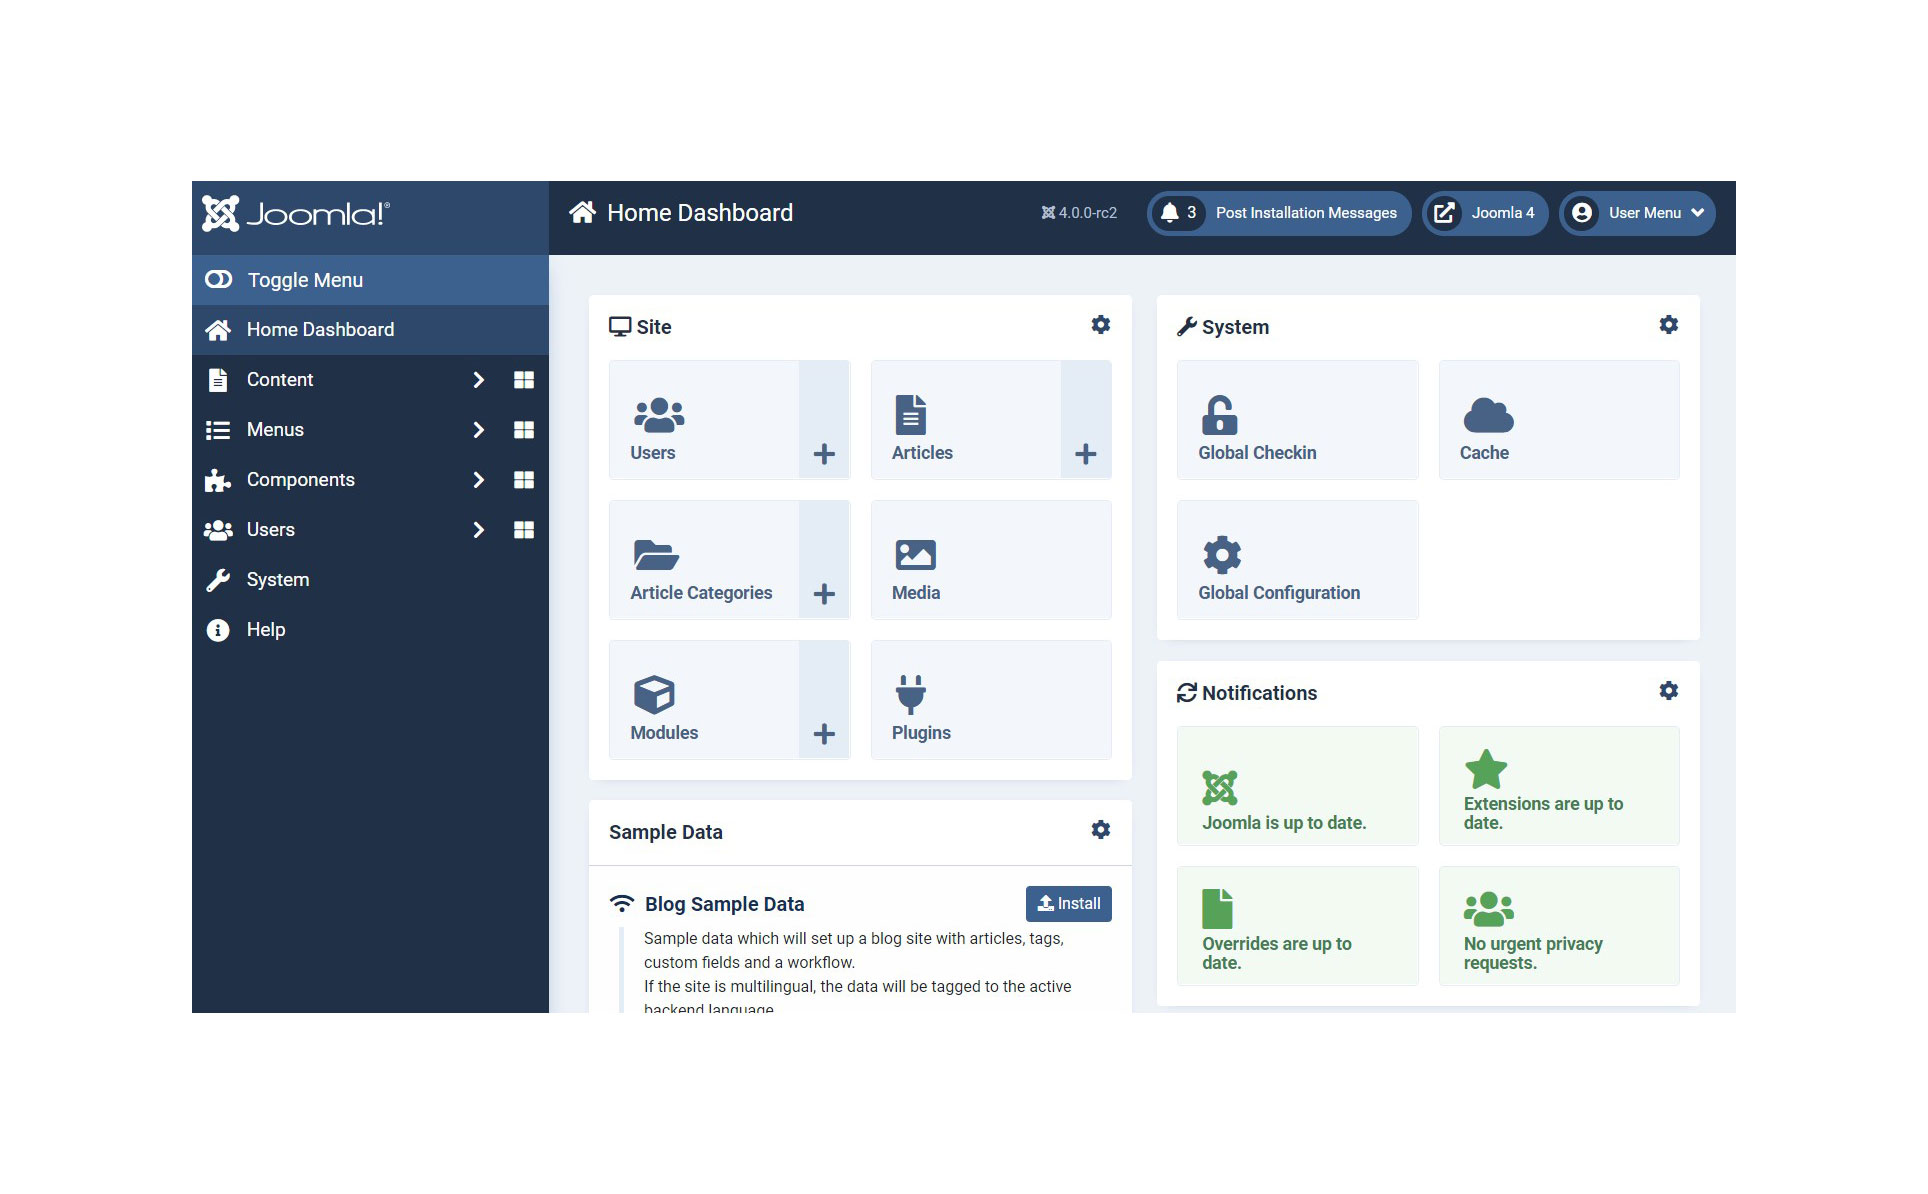Viewport: 1928px width, 1194px height.
Task: Click the Blog Sample Data heading
Action: 724,904
